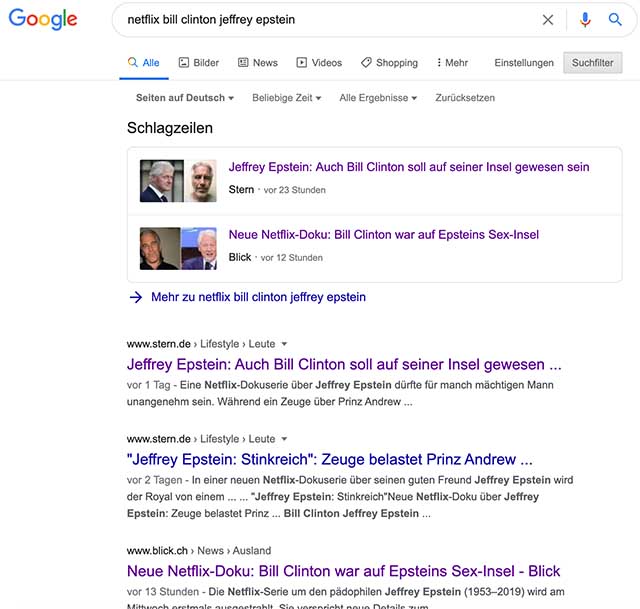
Task: Open Einstellungen settings menu
Action: tap(524, 63)
